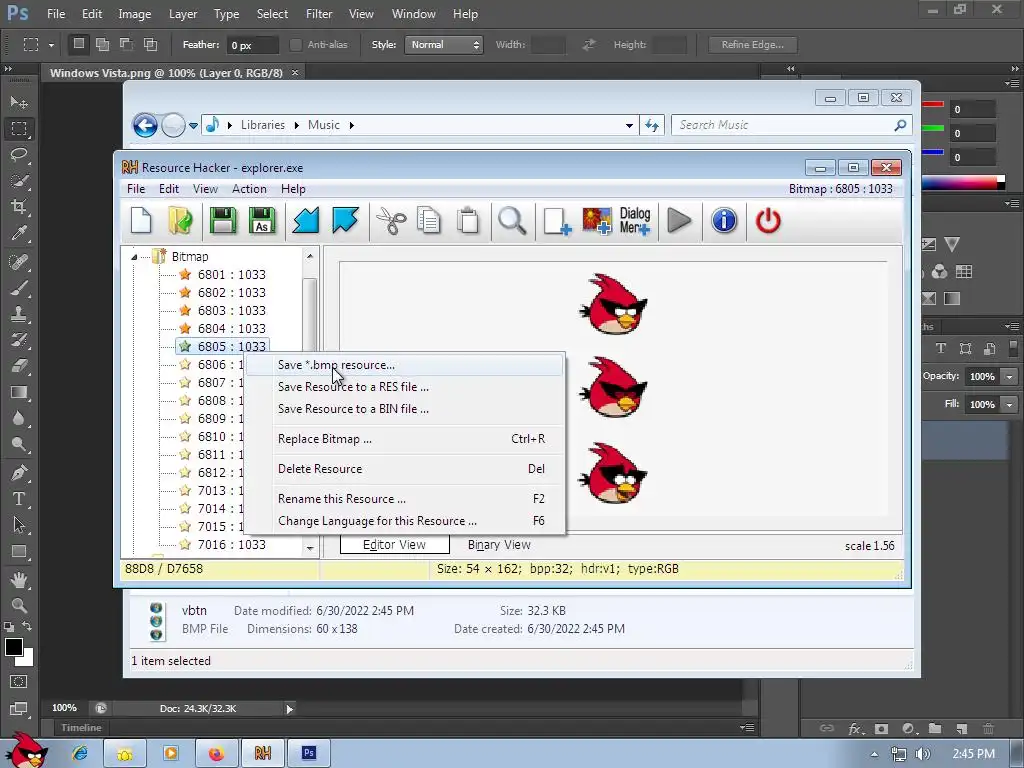
Task: Click the New blank file icon in Resource Hacker
Action: point(141,220)
